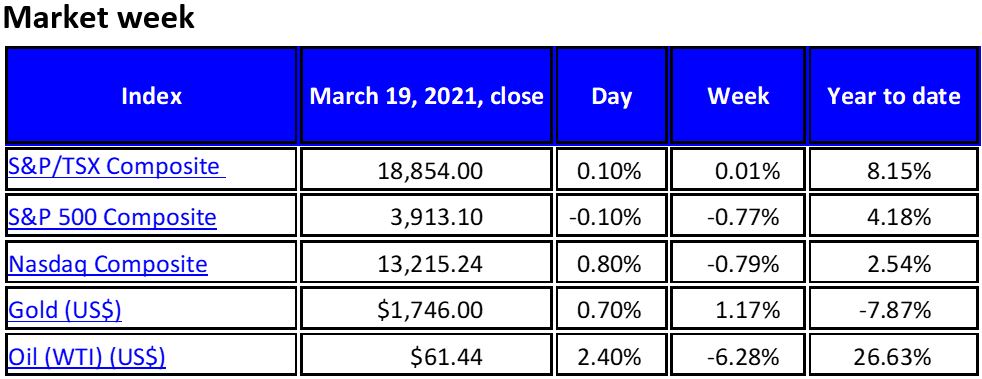Open the Gold (US$) link
Viewport: 982px width, 379px height.
coord(65,311)
